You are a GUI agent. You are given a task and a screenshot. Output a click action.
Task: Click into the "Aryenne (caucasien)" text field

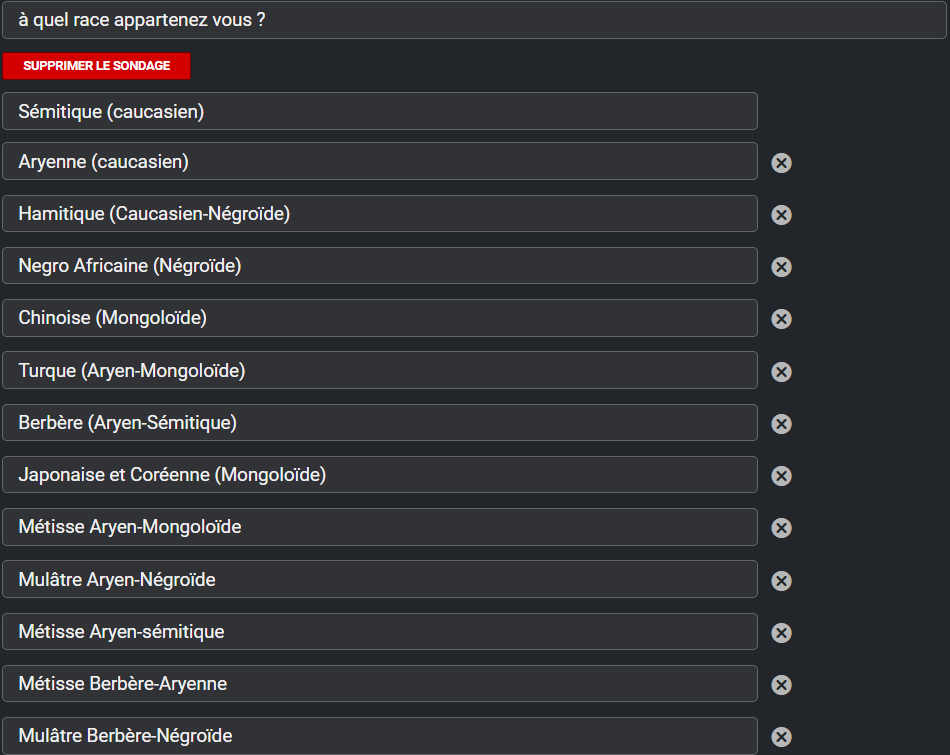point(380,161)
